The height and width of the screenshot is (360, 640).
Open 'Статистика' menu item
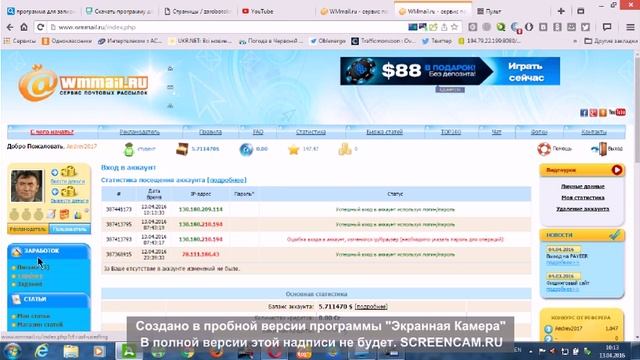(311, 132)
